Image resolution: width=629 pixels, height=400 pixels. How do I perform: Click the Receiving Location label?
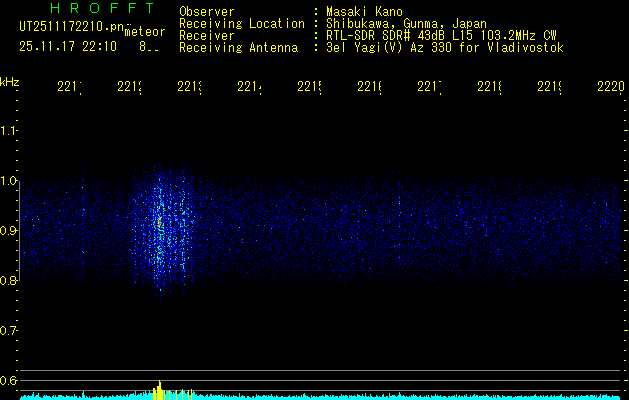242,24
